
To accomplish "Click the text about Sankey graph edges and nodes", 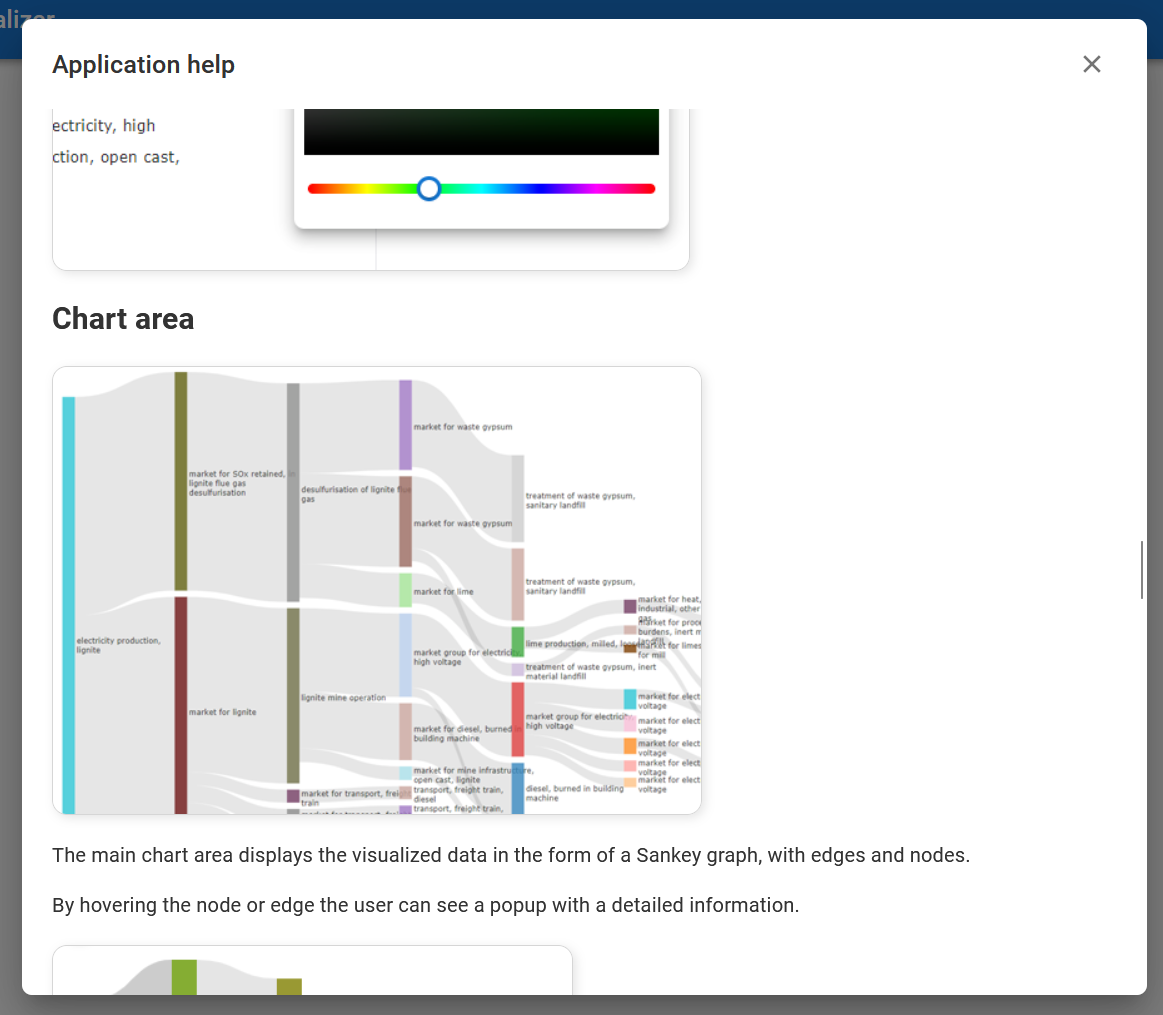I will 511,855.
